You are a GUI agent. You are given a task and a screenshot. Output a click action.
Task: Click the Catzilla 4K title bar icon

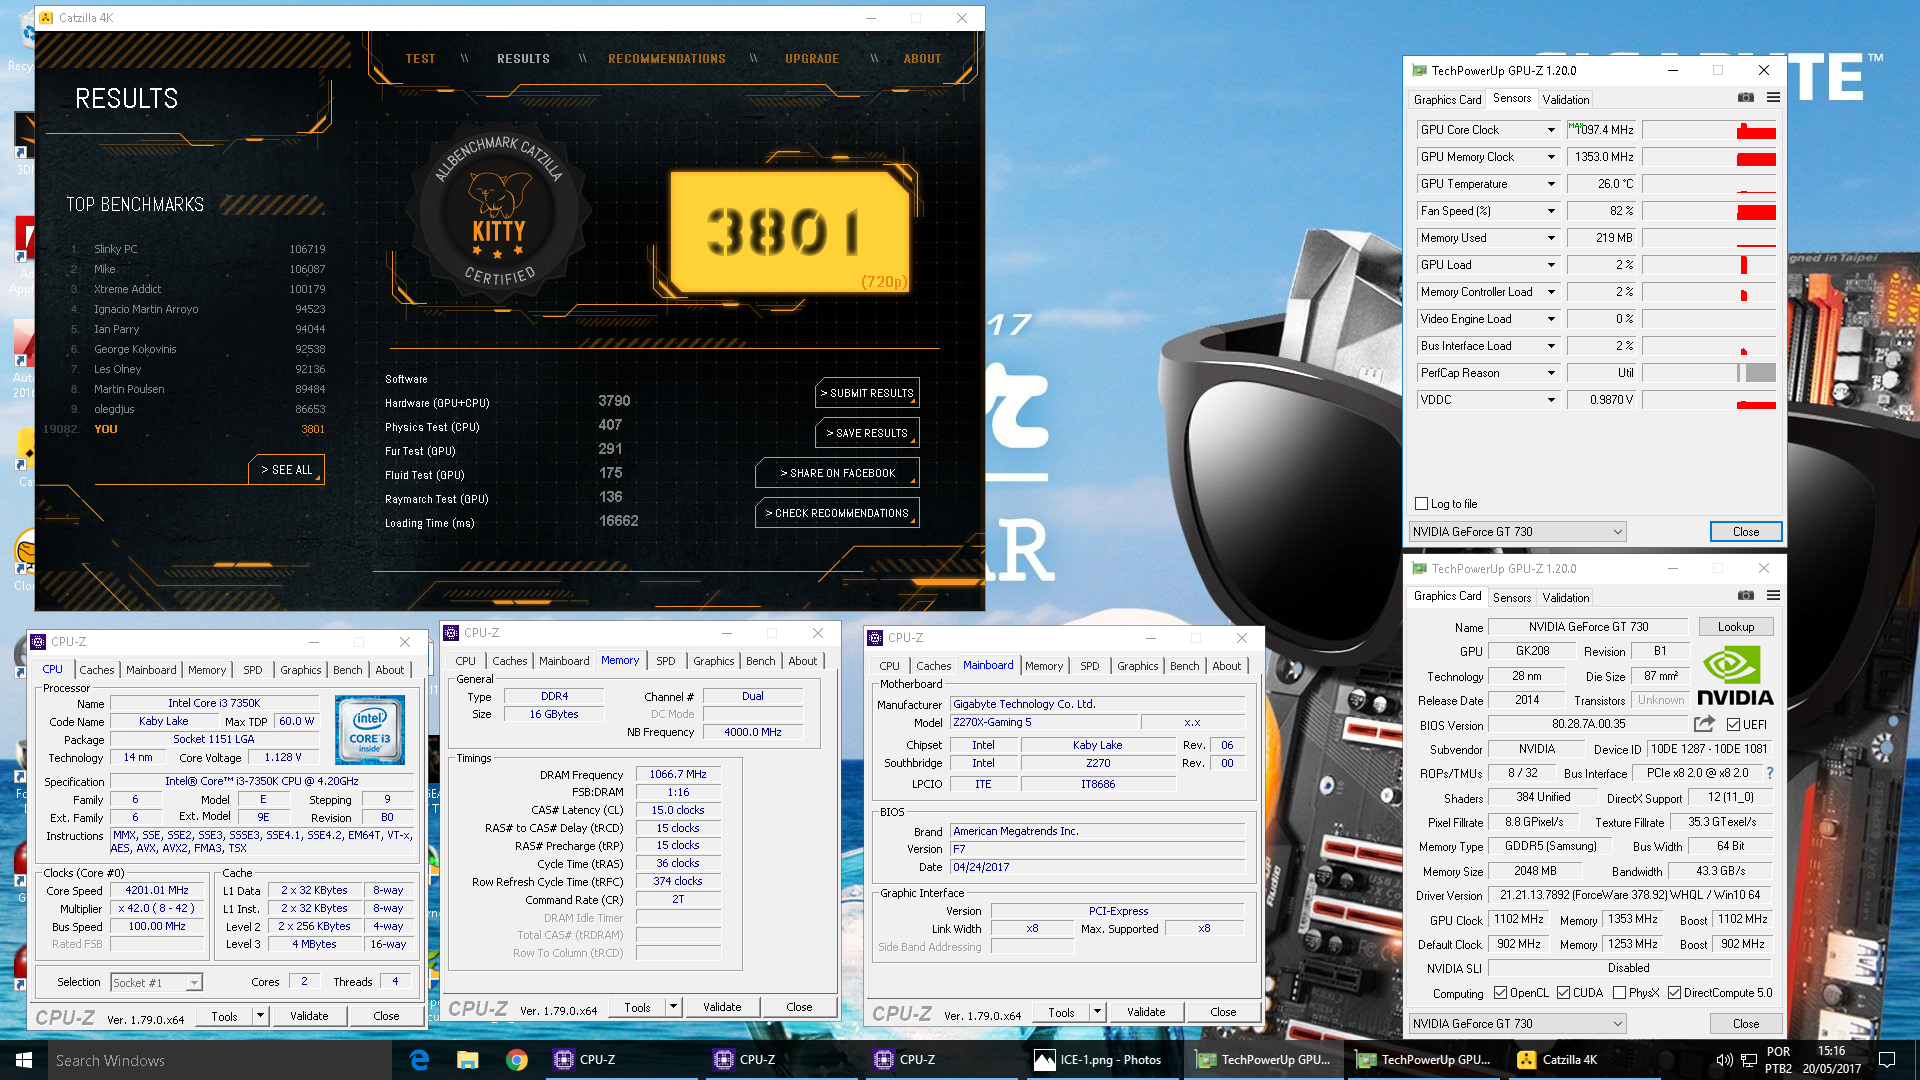pyautogui.click(x=46, y=18)
